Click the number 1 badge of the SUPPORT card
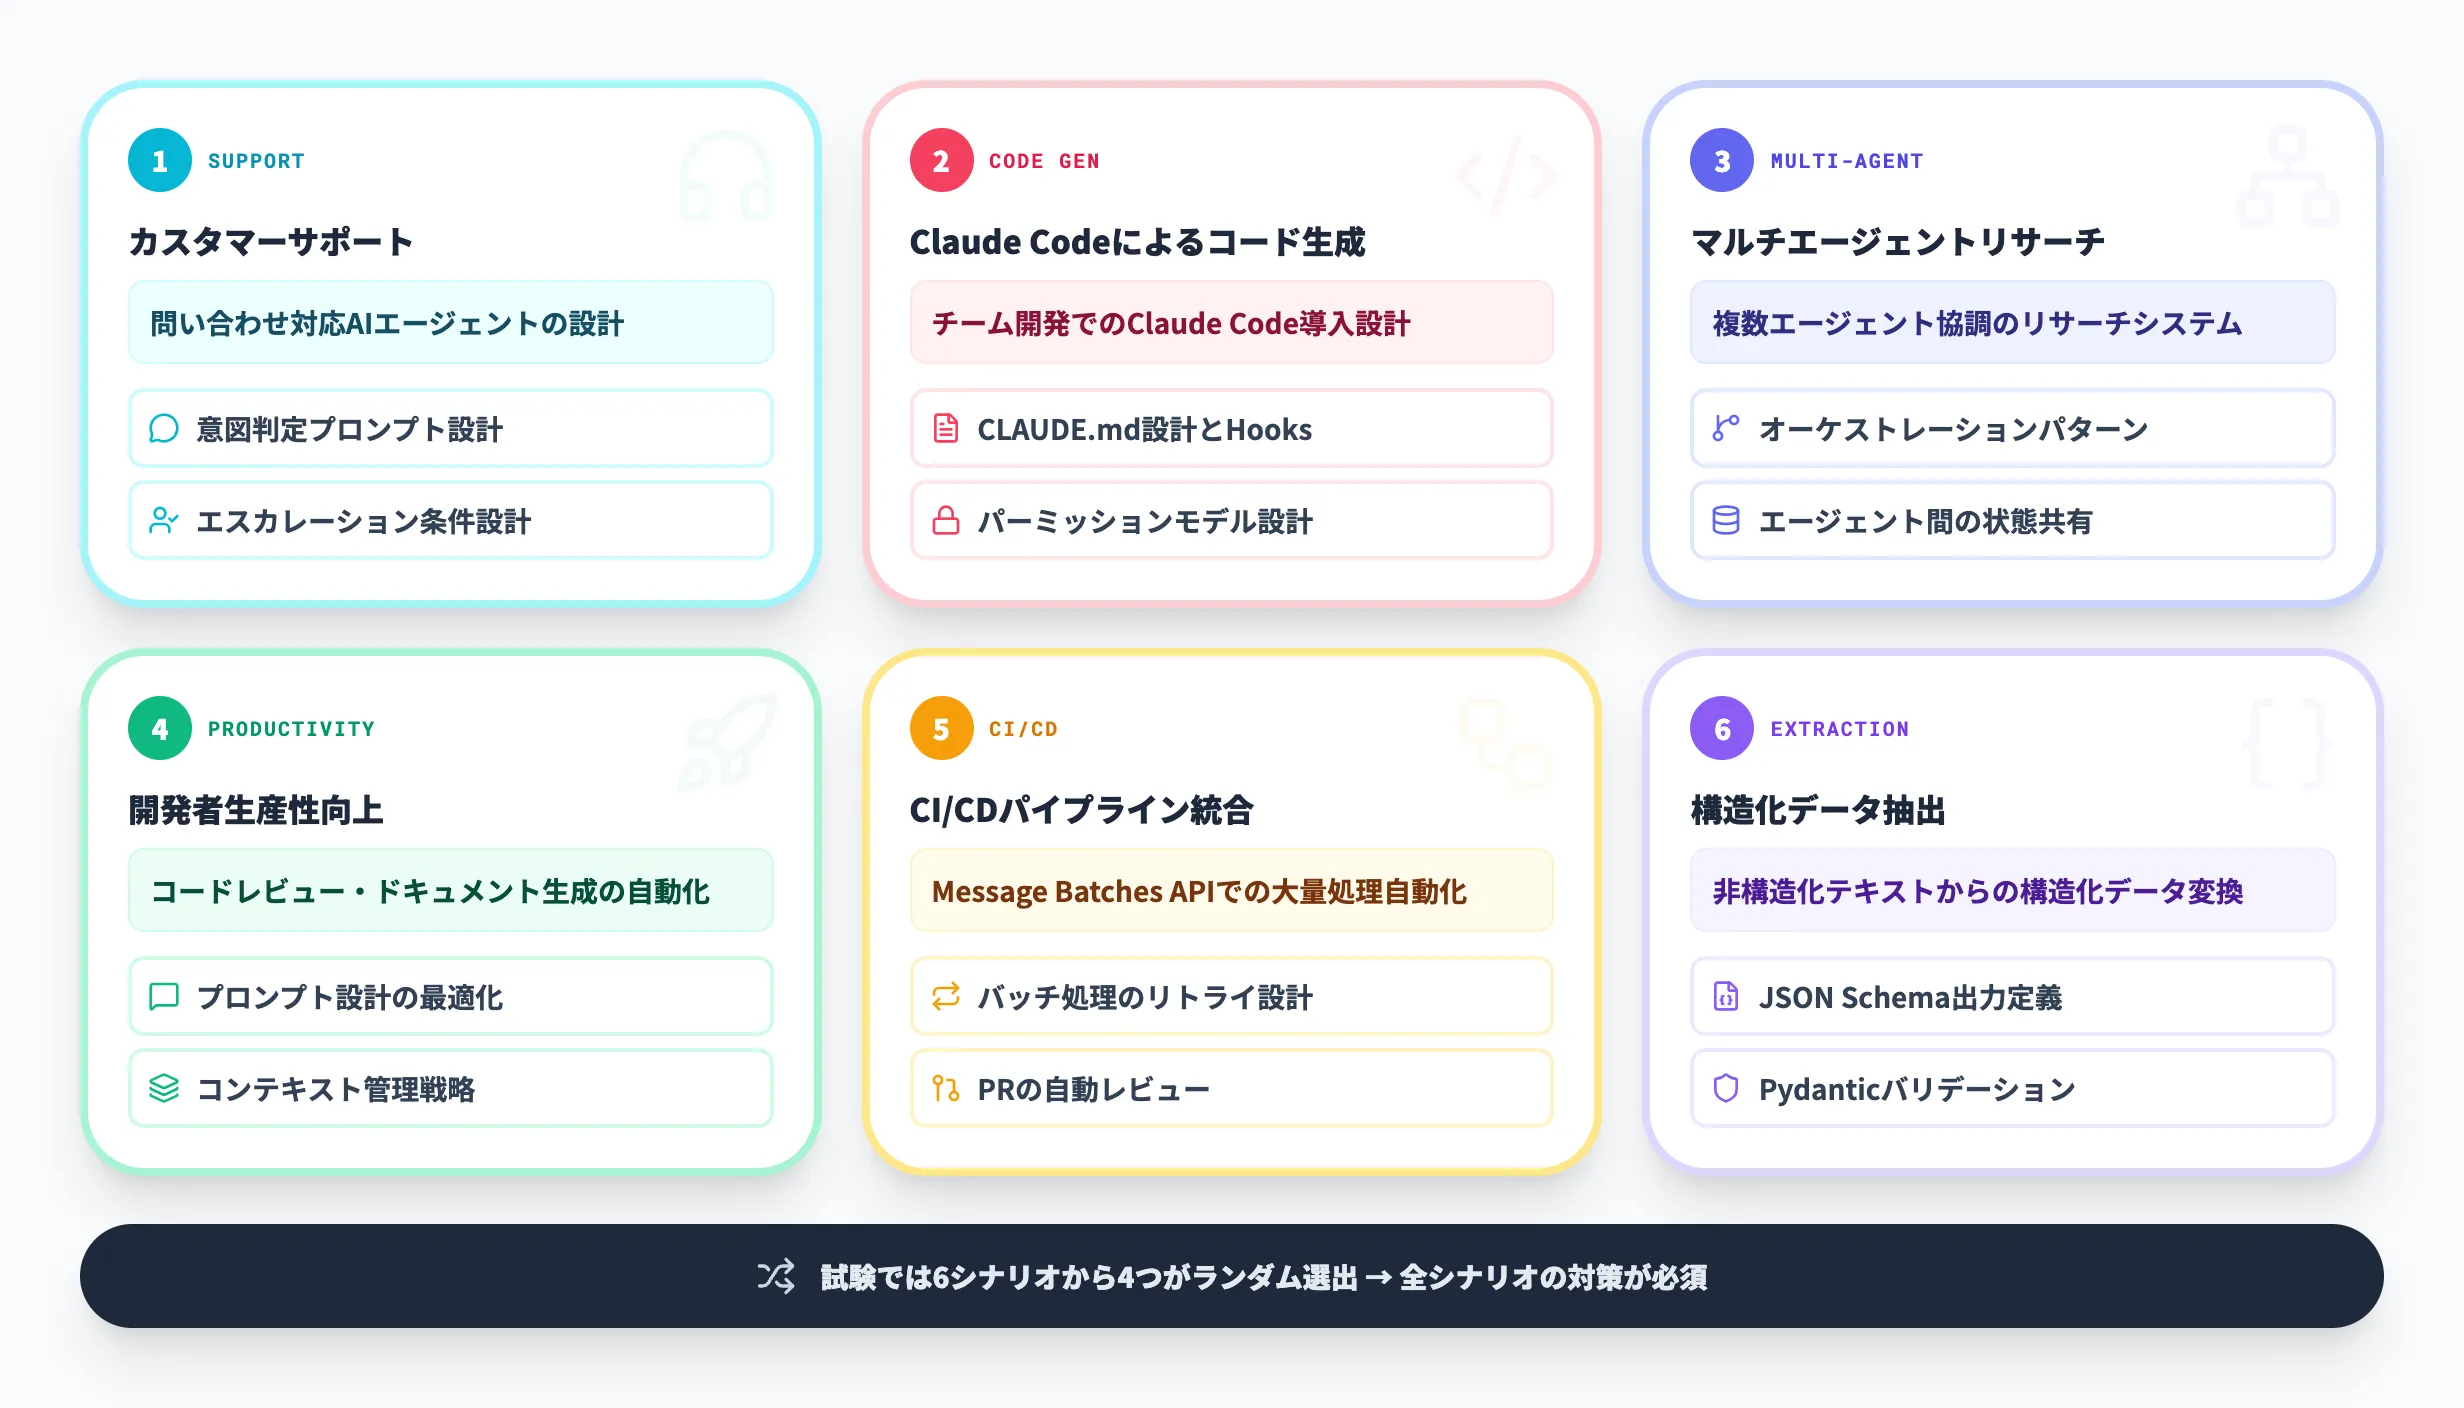This screenshot has width=2464, height=1408. 160,160
